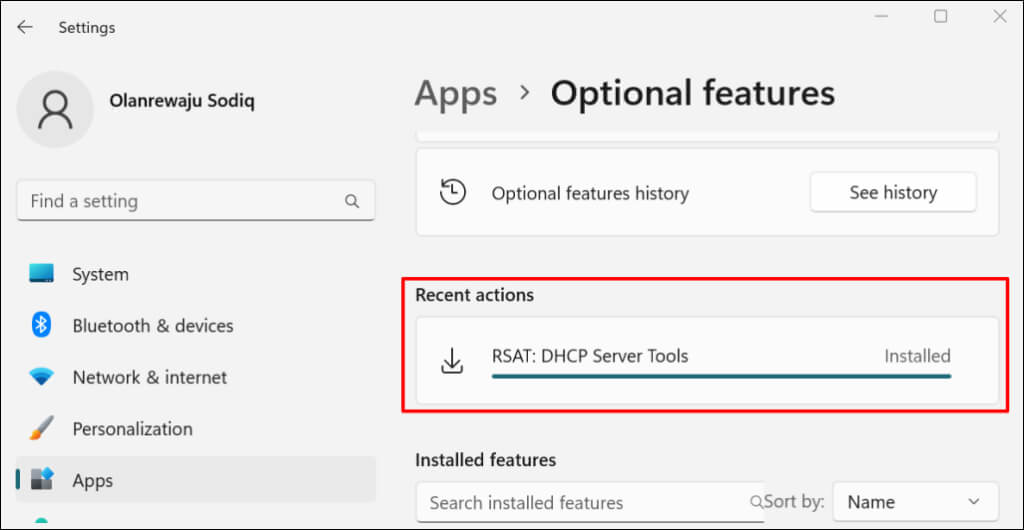The image size is (1024, 530).
Task: Click the Network wifi icon
Action: click(41, 377)
